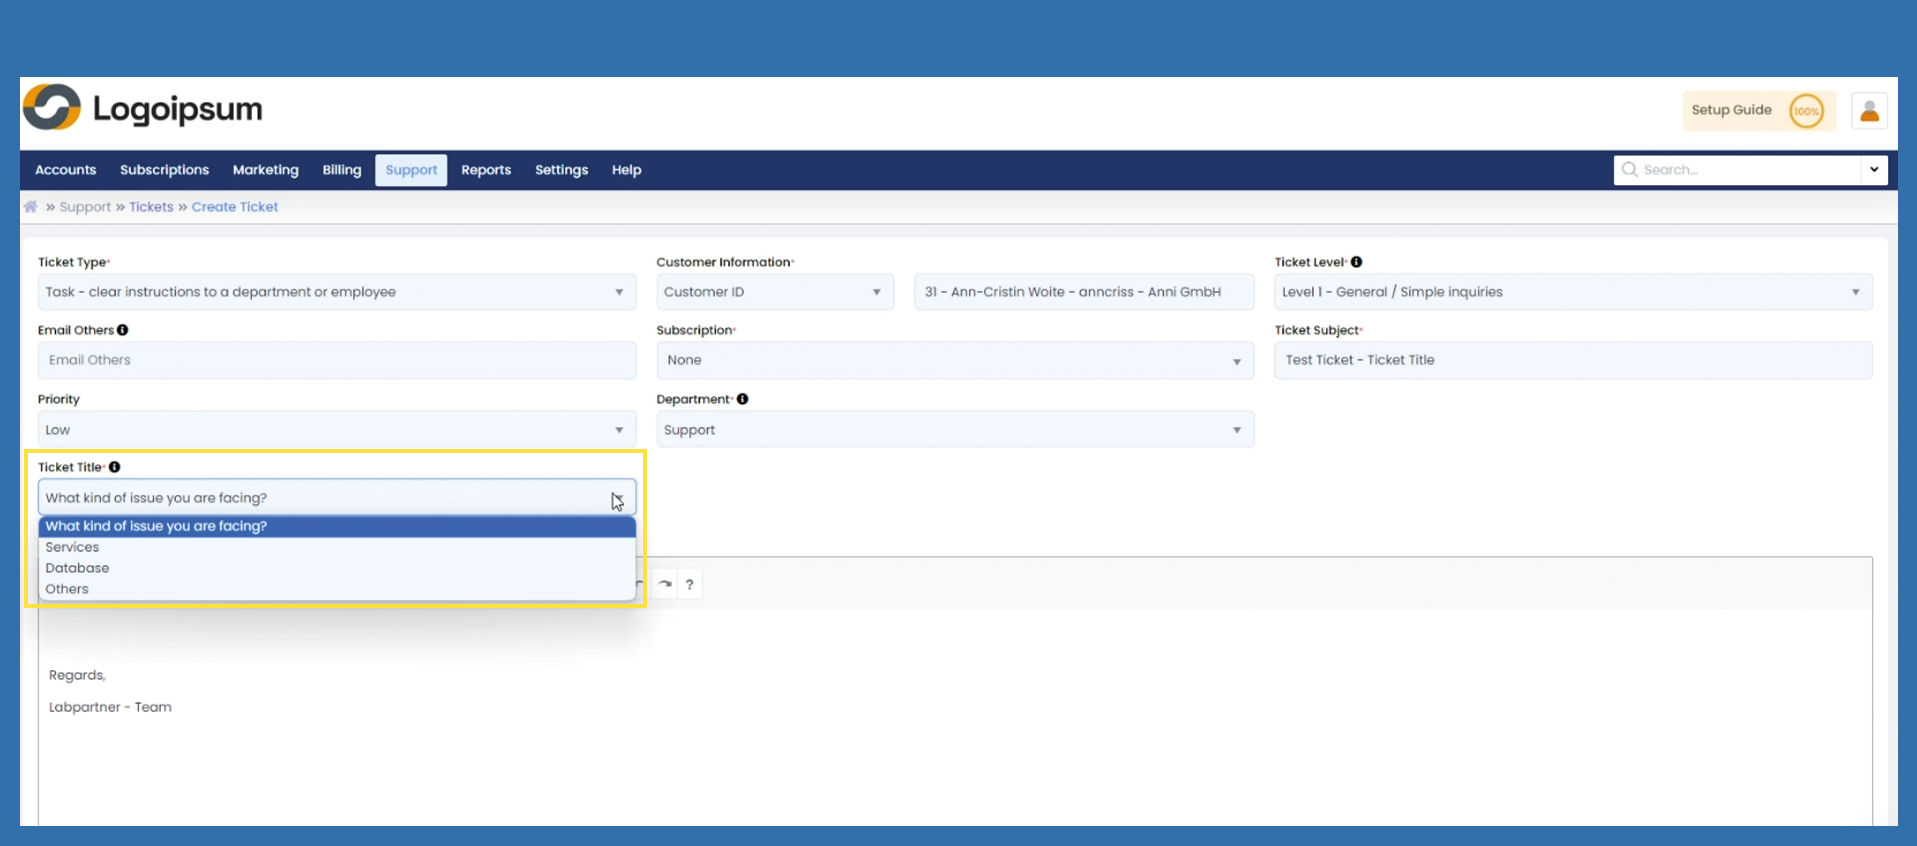The image size is (1917, 846).
Task: Choose Services from the Ticket Title list
Action: 72,547
